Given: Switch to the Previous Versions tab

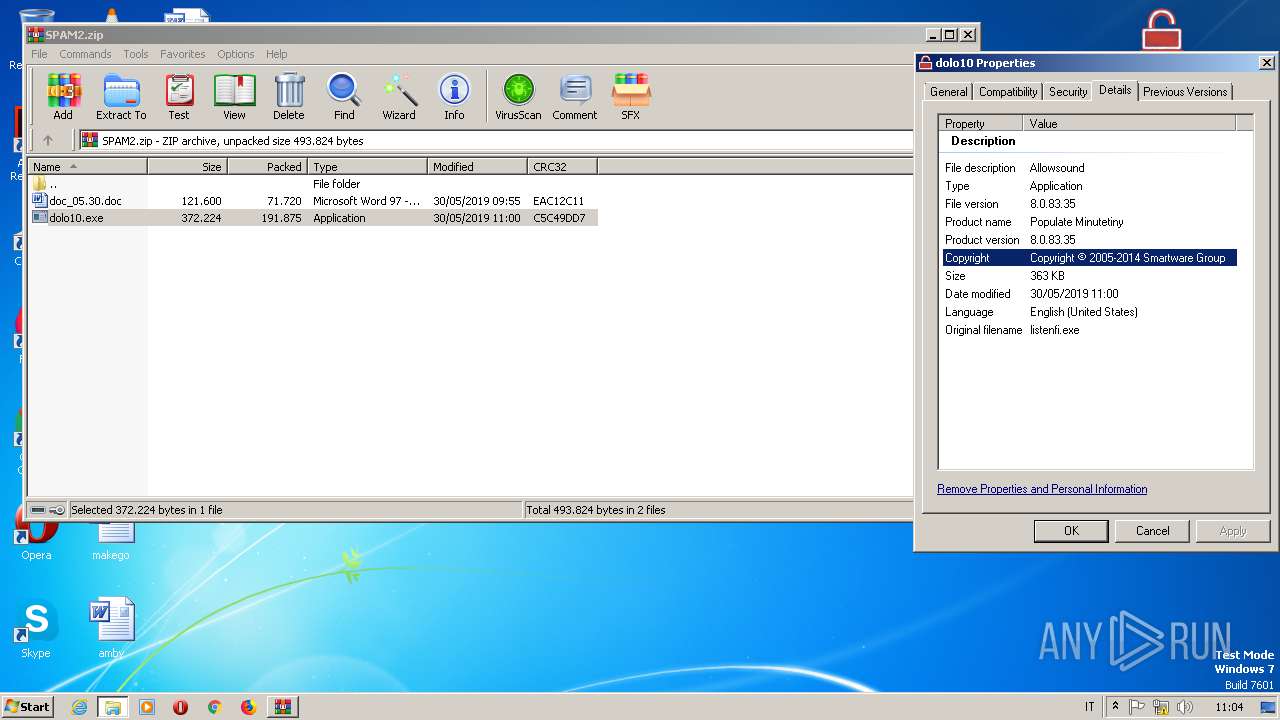Looking at the screenshot, I should coord(1185,91).
